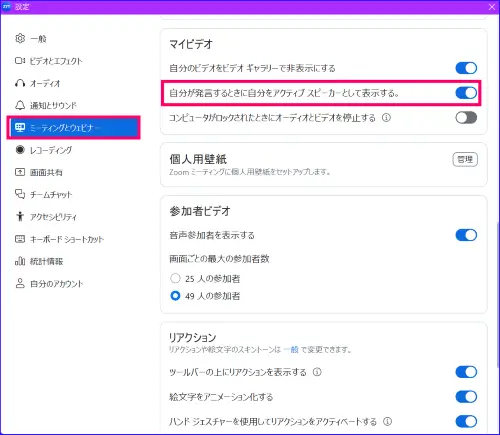Screen dimensions: 500x435
Task: Close the 設定 window
Action: point(492,7)
